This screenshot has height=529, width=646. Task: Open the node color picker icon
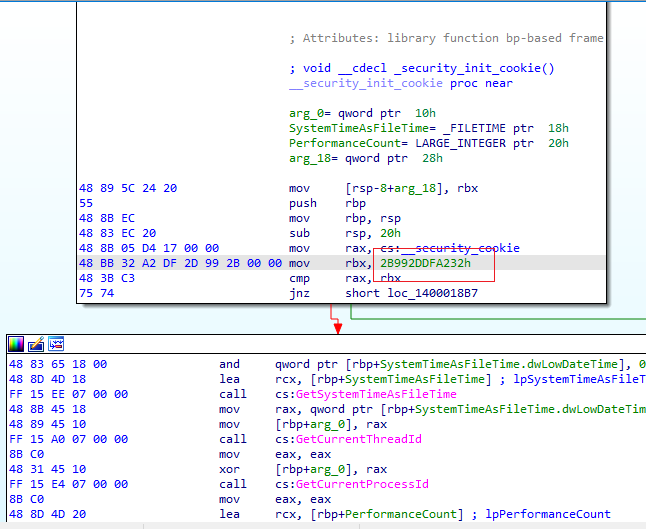(x=17, y=344)
